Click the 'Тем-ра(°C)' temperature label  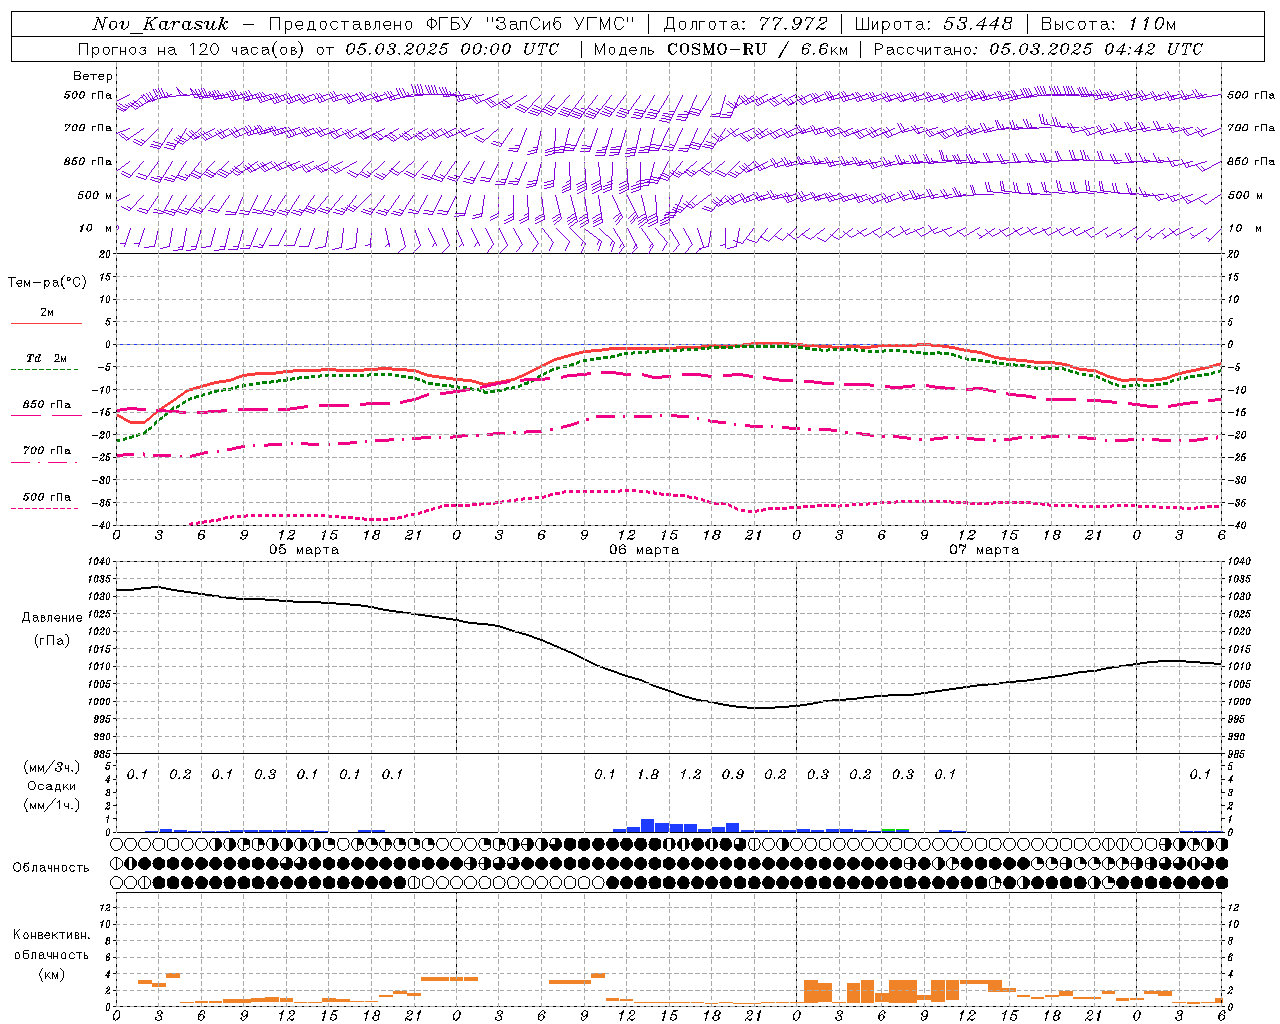[x=47, y=283]
